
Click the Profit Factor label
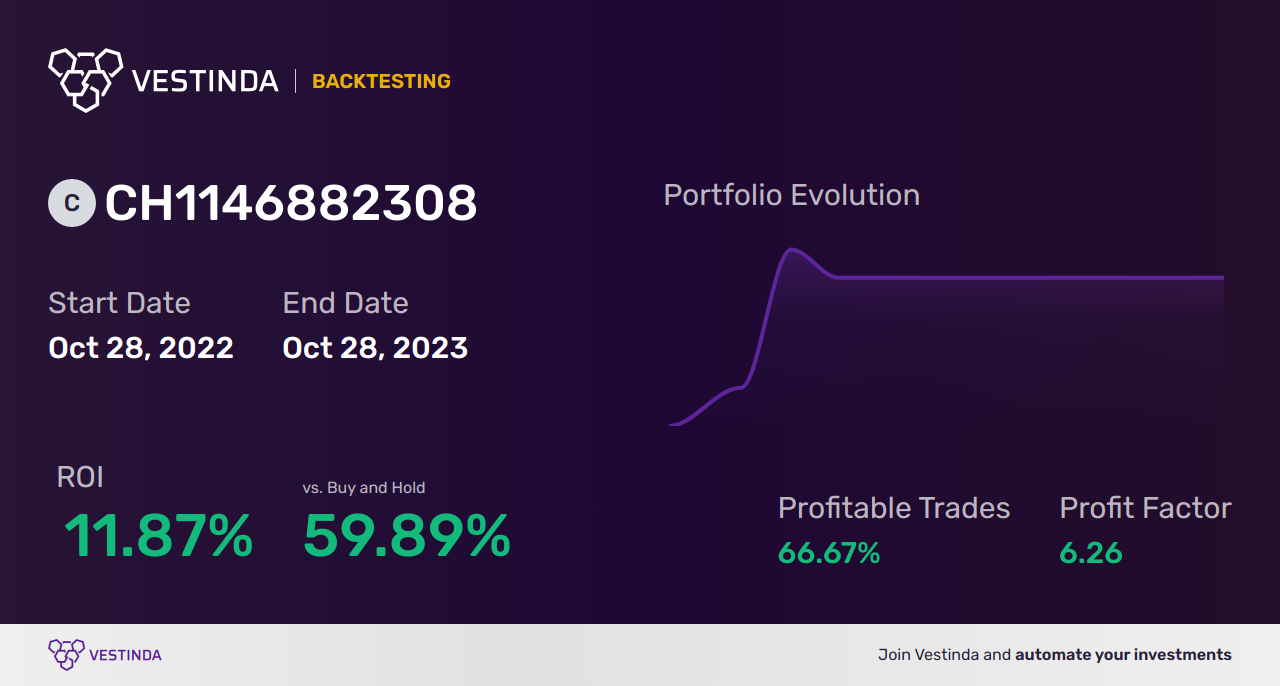[x=1145, y=508]
